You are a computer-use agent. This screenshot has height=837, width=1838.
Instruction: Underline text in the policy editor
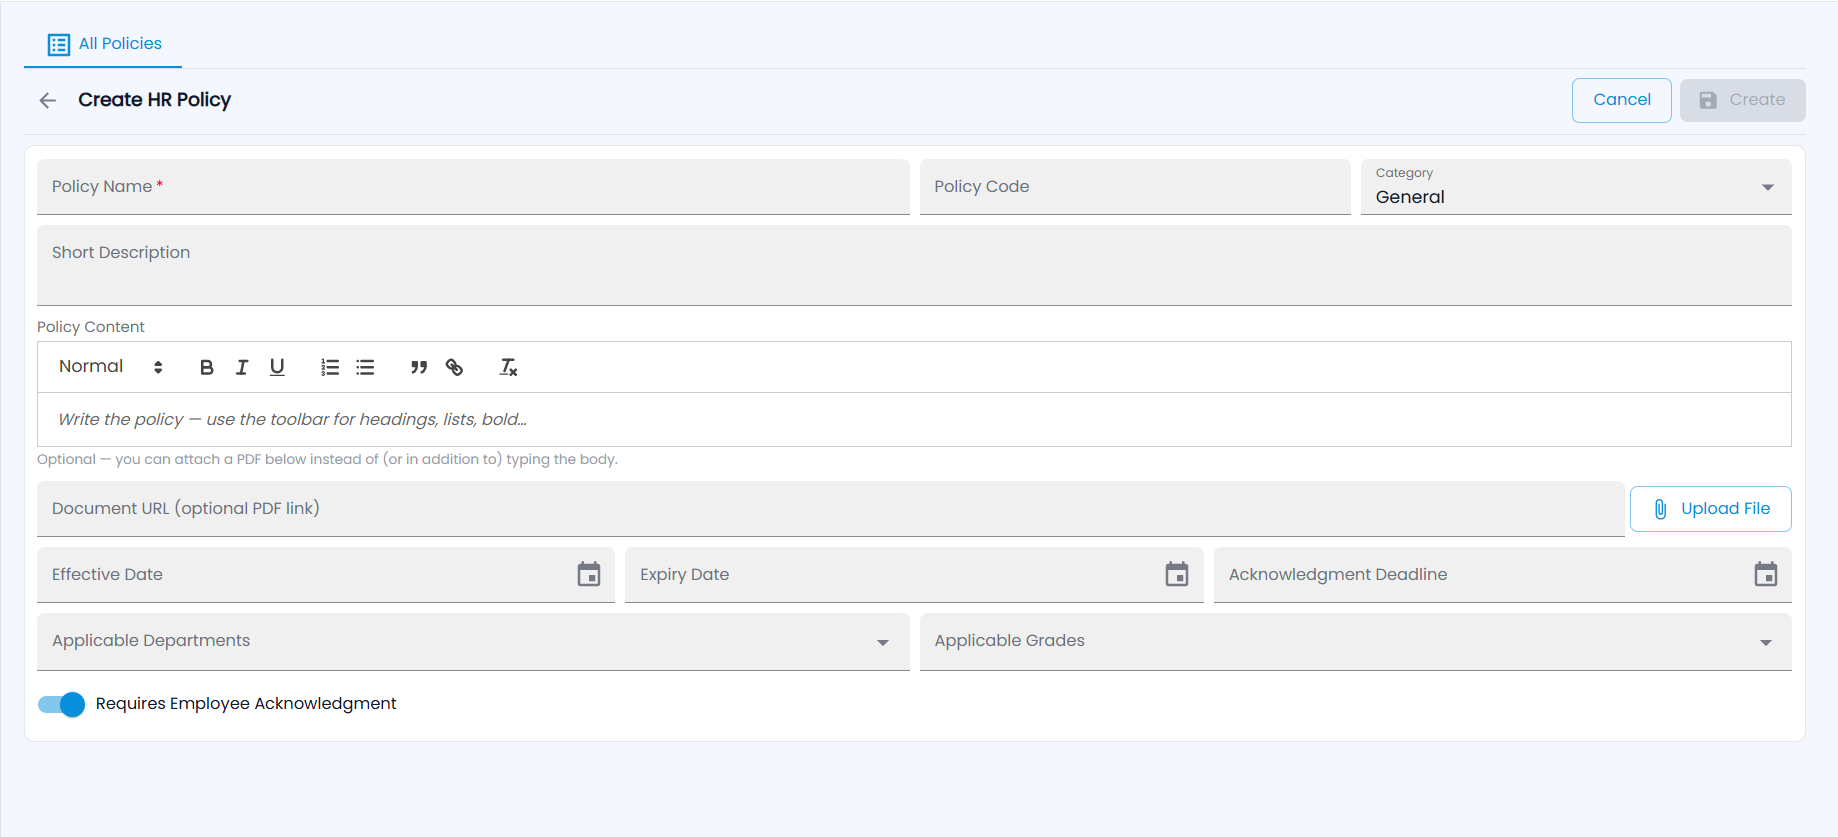(277, 367)
